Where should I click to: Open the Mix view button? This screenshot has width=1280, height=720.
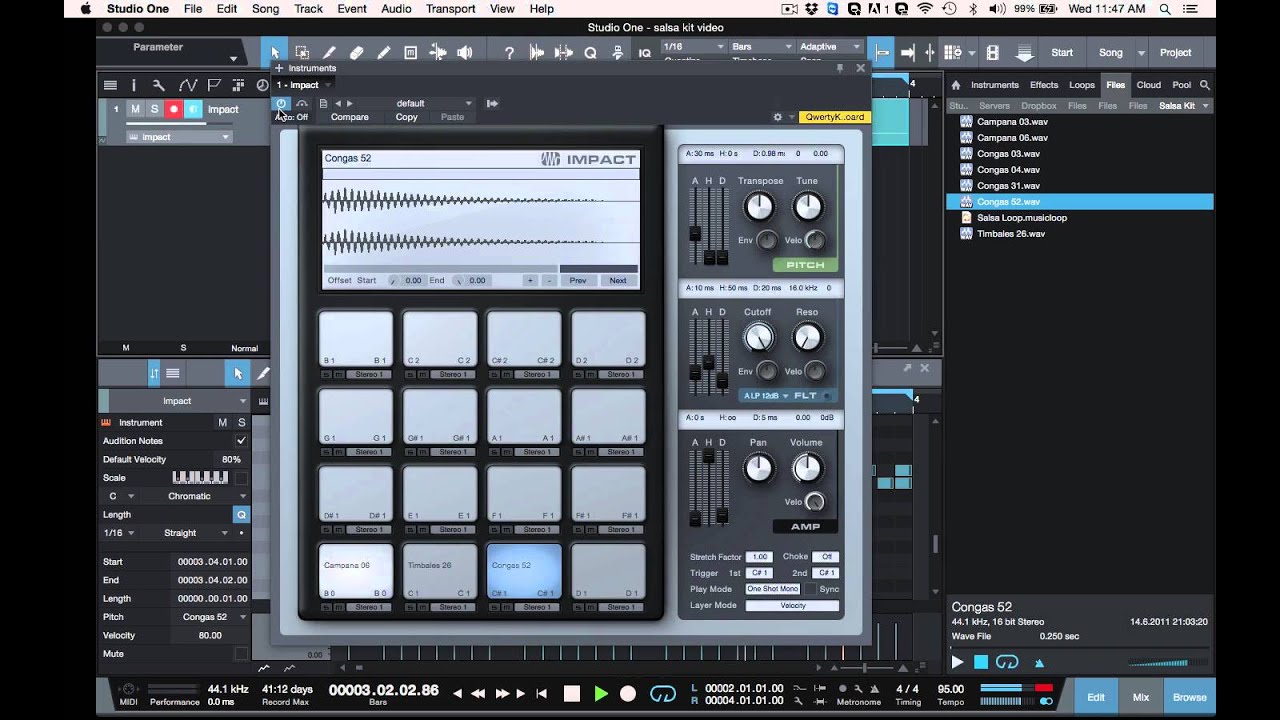1141,697
